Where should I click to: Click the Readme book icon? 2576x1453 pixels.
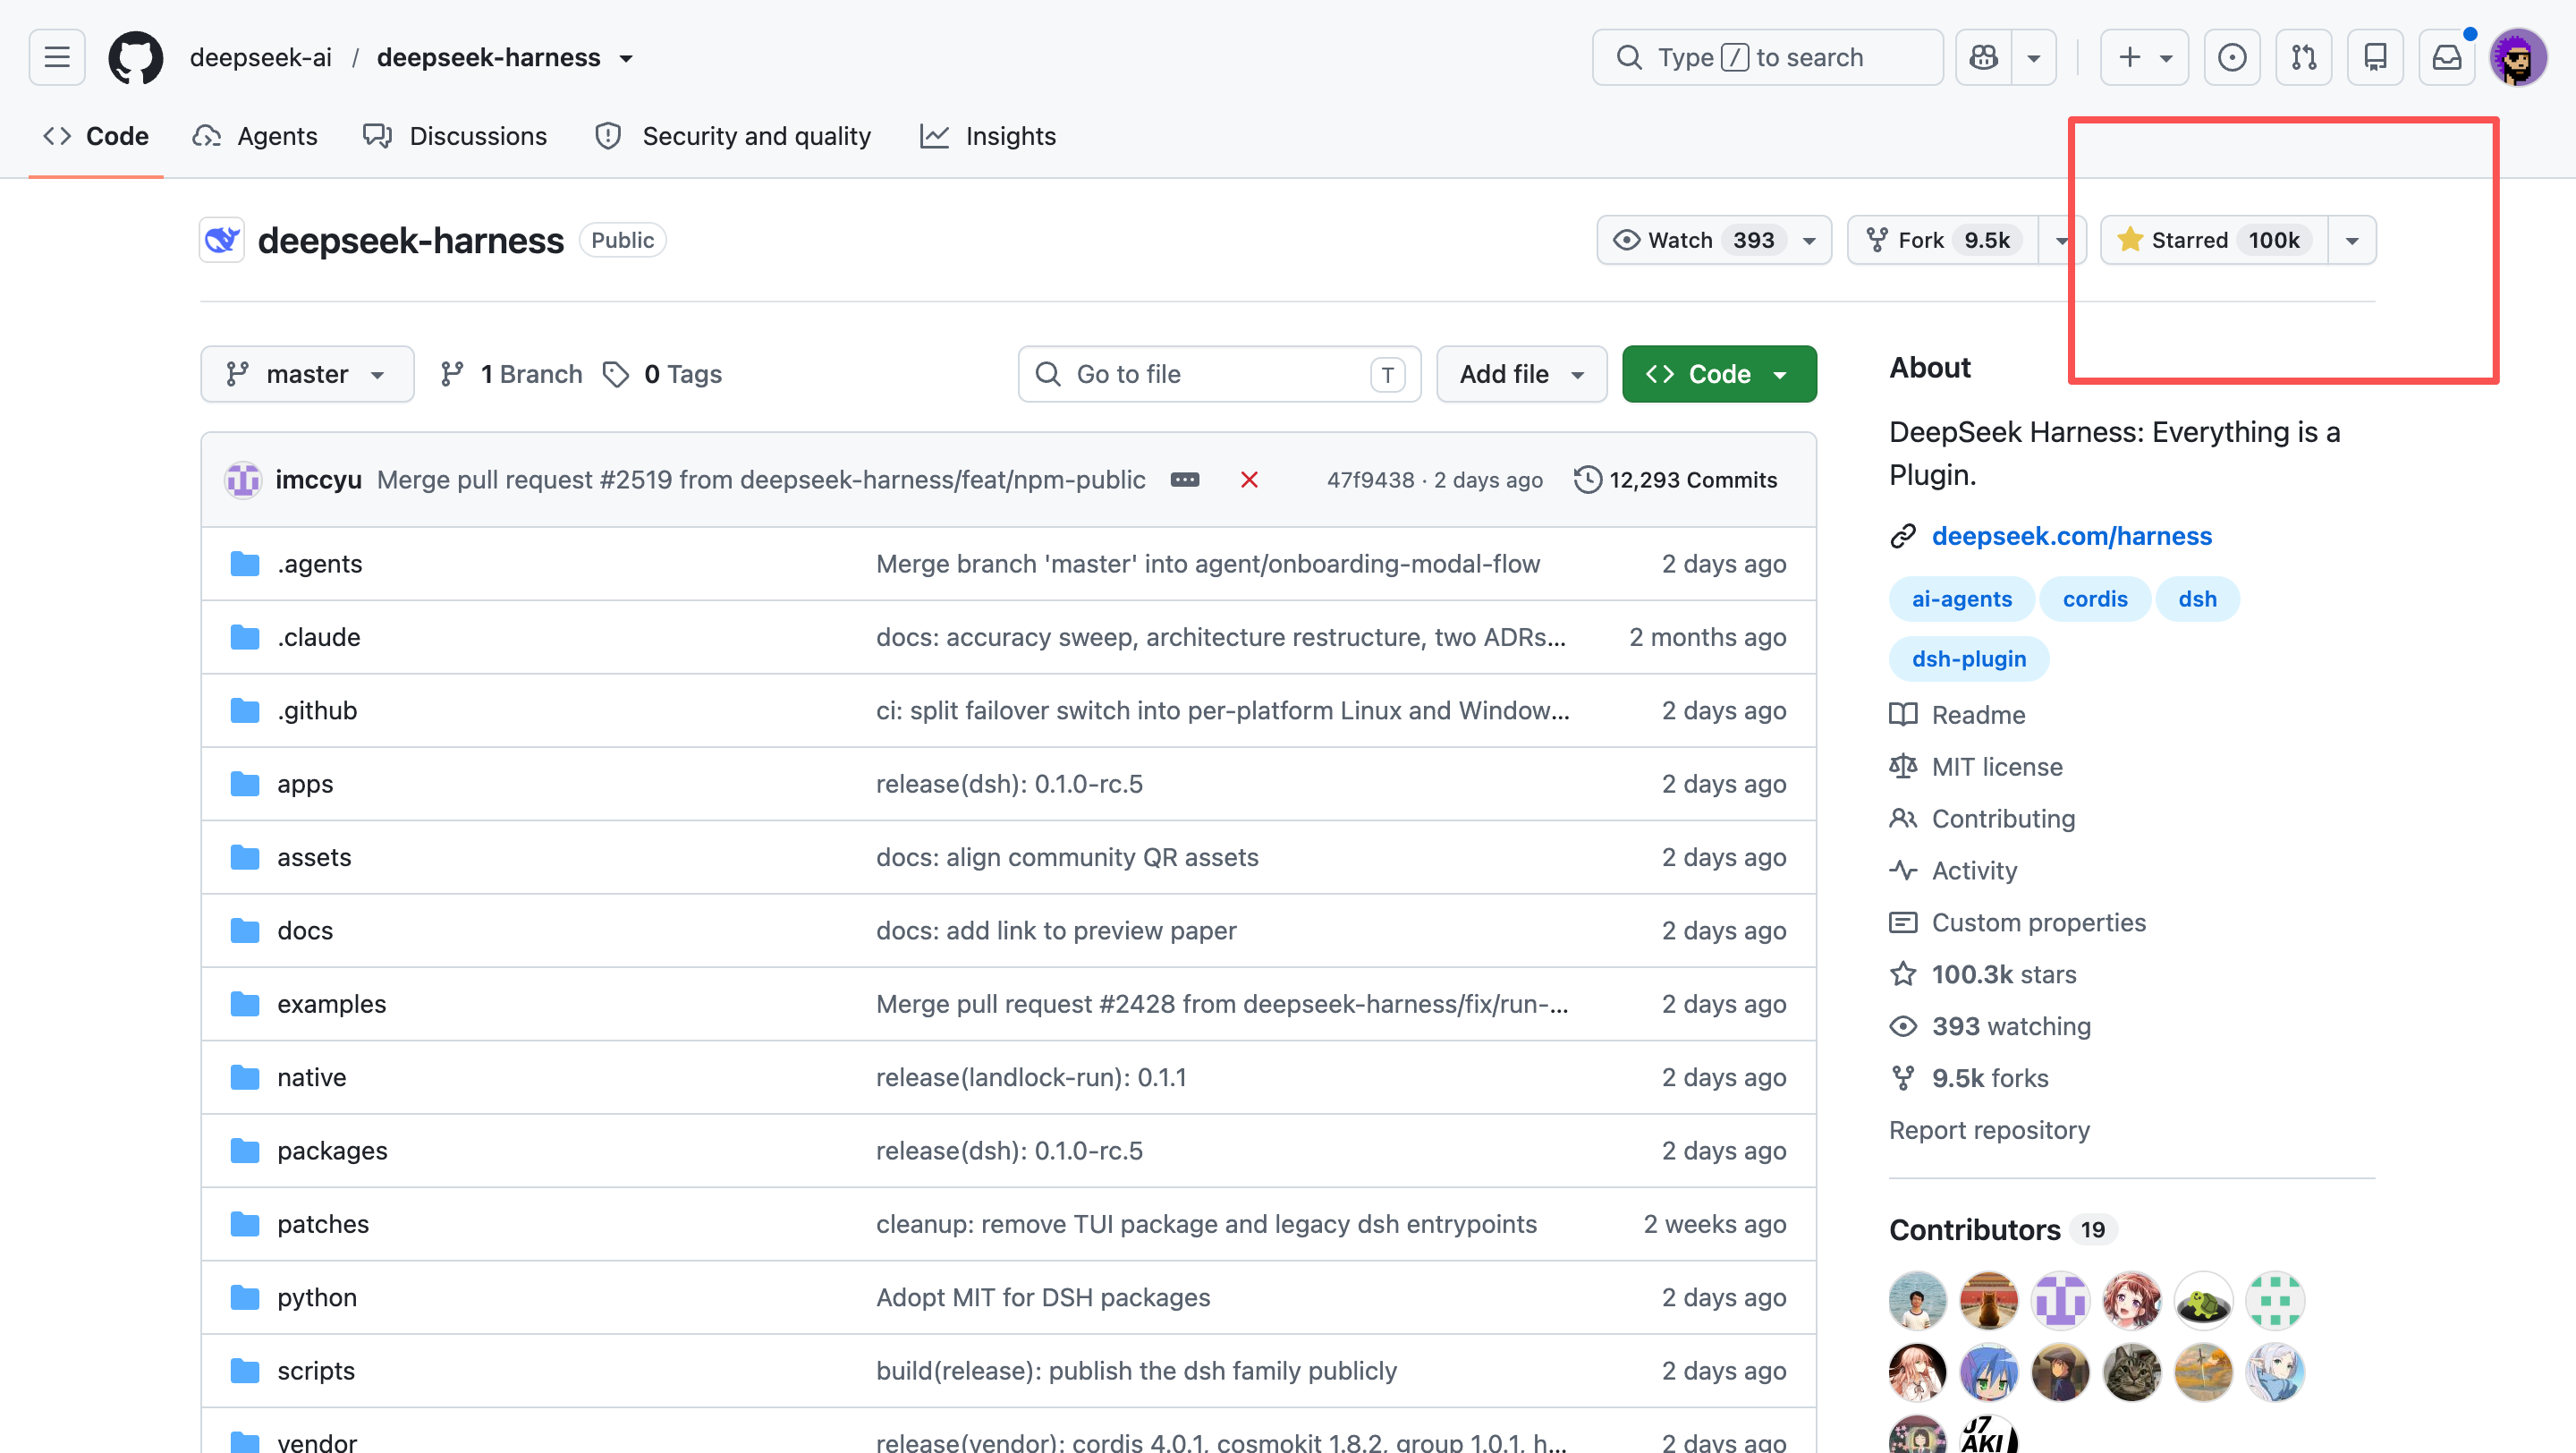pos(1903,715)
